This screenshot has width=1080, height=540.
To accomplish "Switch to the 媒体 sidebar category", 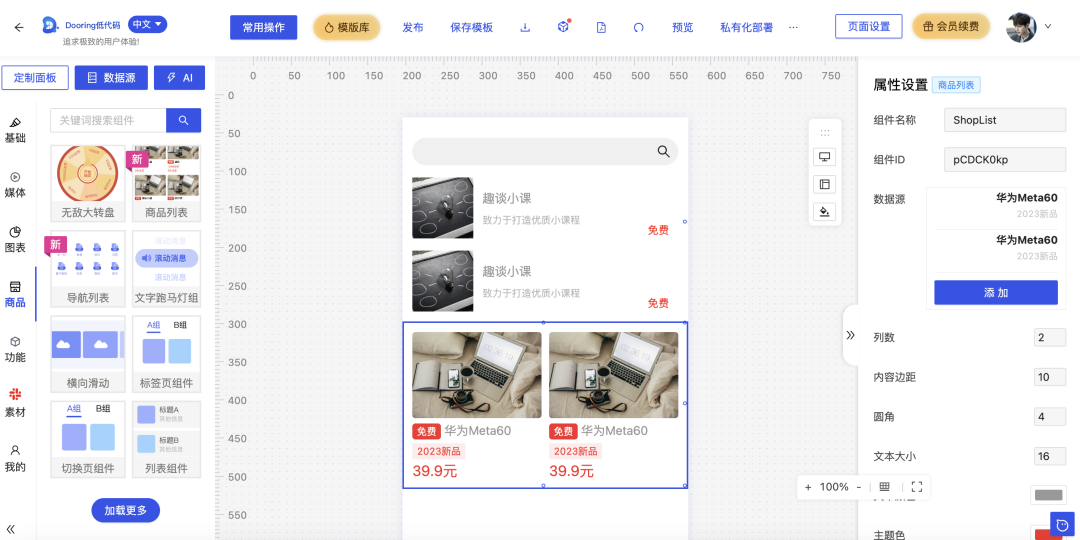I will 15,185.
